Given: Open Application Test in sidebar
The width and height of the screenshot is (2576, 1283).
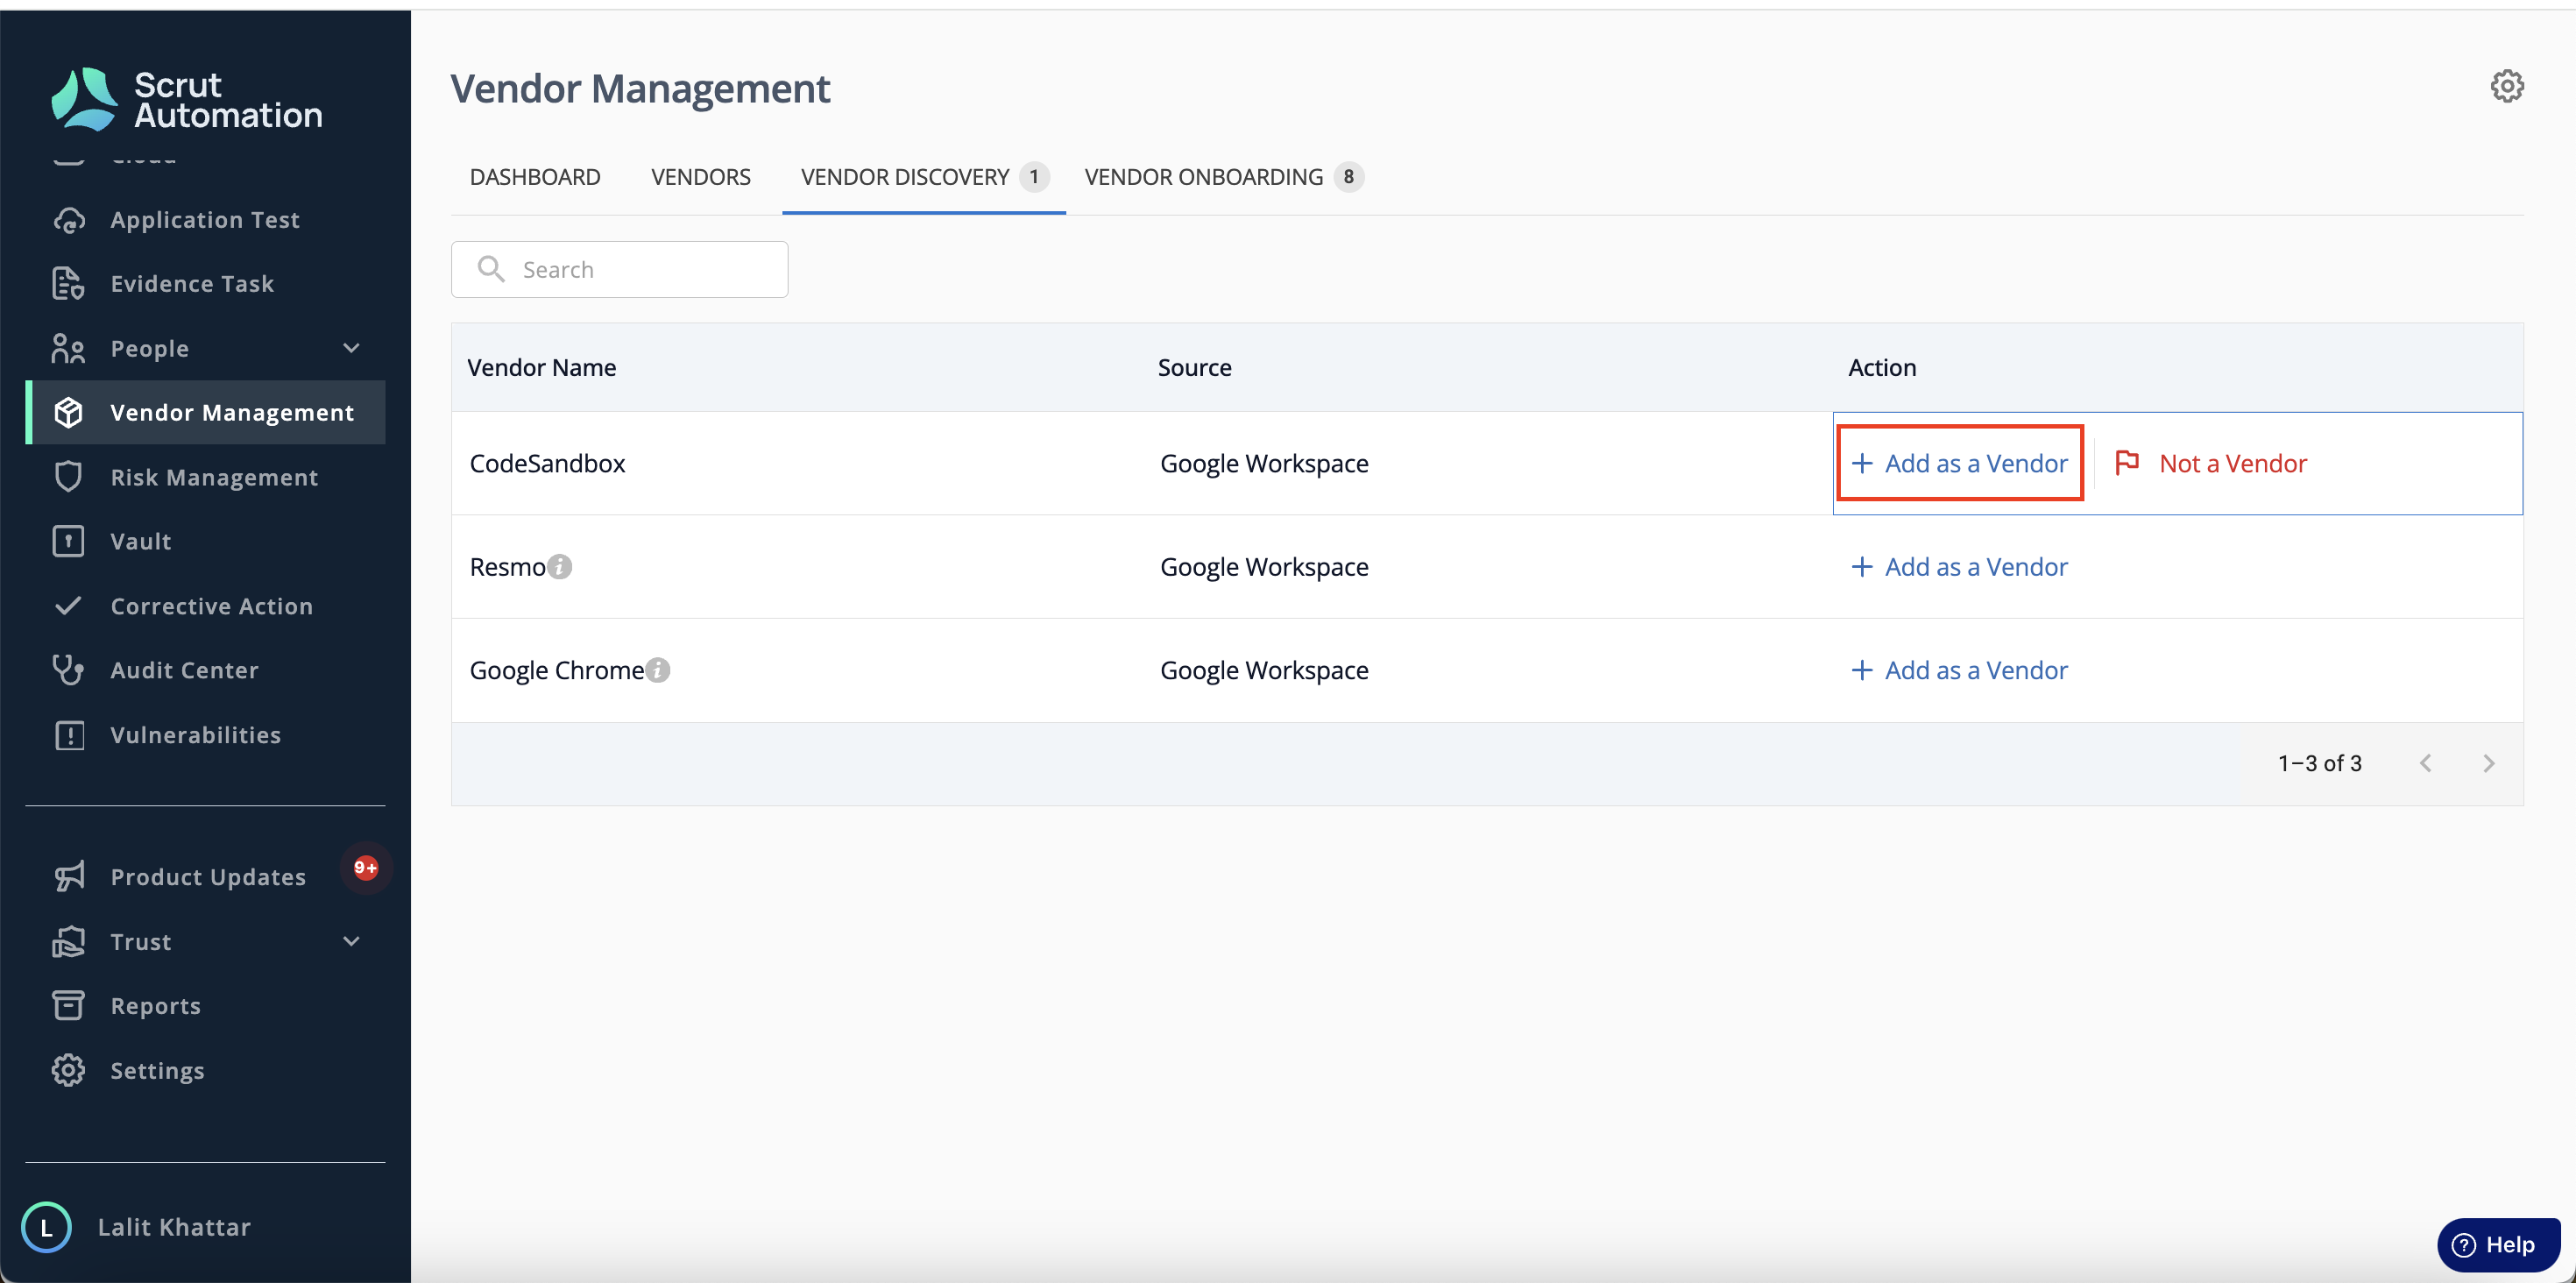Looking at the screenshot, I should tap(205, 220).
